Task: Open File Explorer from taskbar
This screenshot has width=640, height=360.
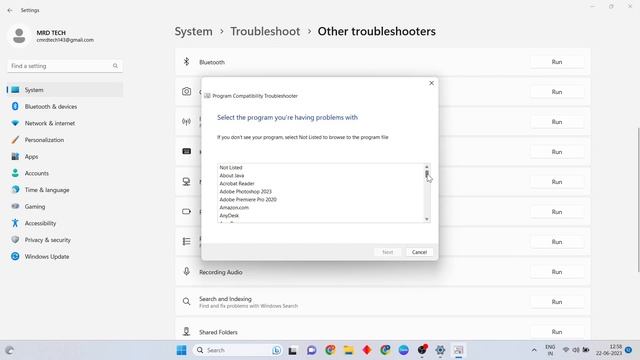Action: pos(348,350)
